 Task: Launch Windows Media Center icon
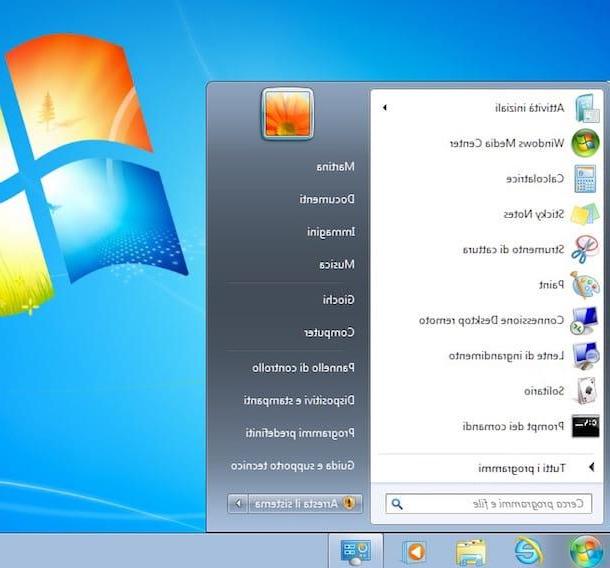click(585, 143)
